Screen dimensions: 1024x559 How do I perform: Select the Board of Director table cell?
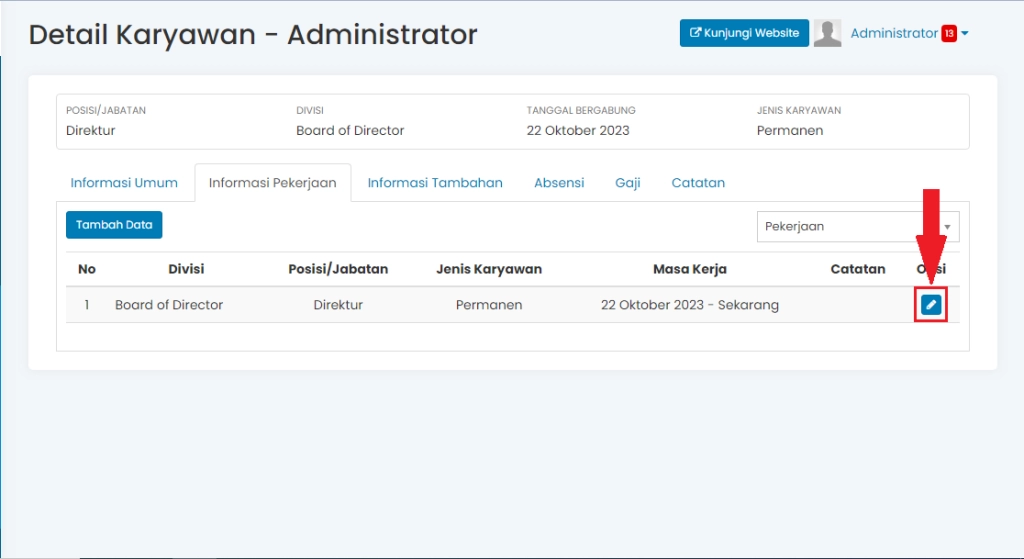click(x=169, y=305)
